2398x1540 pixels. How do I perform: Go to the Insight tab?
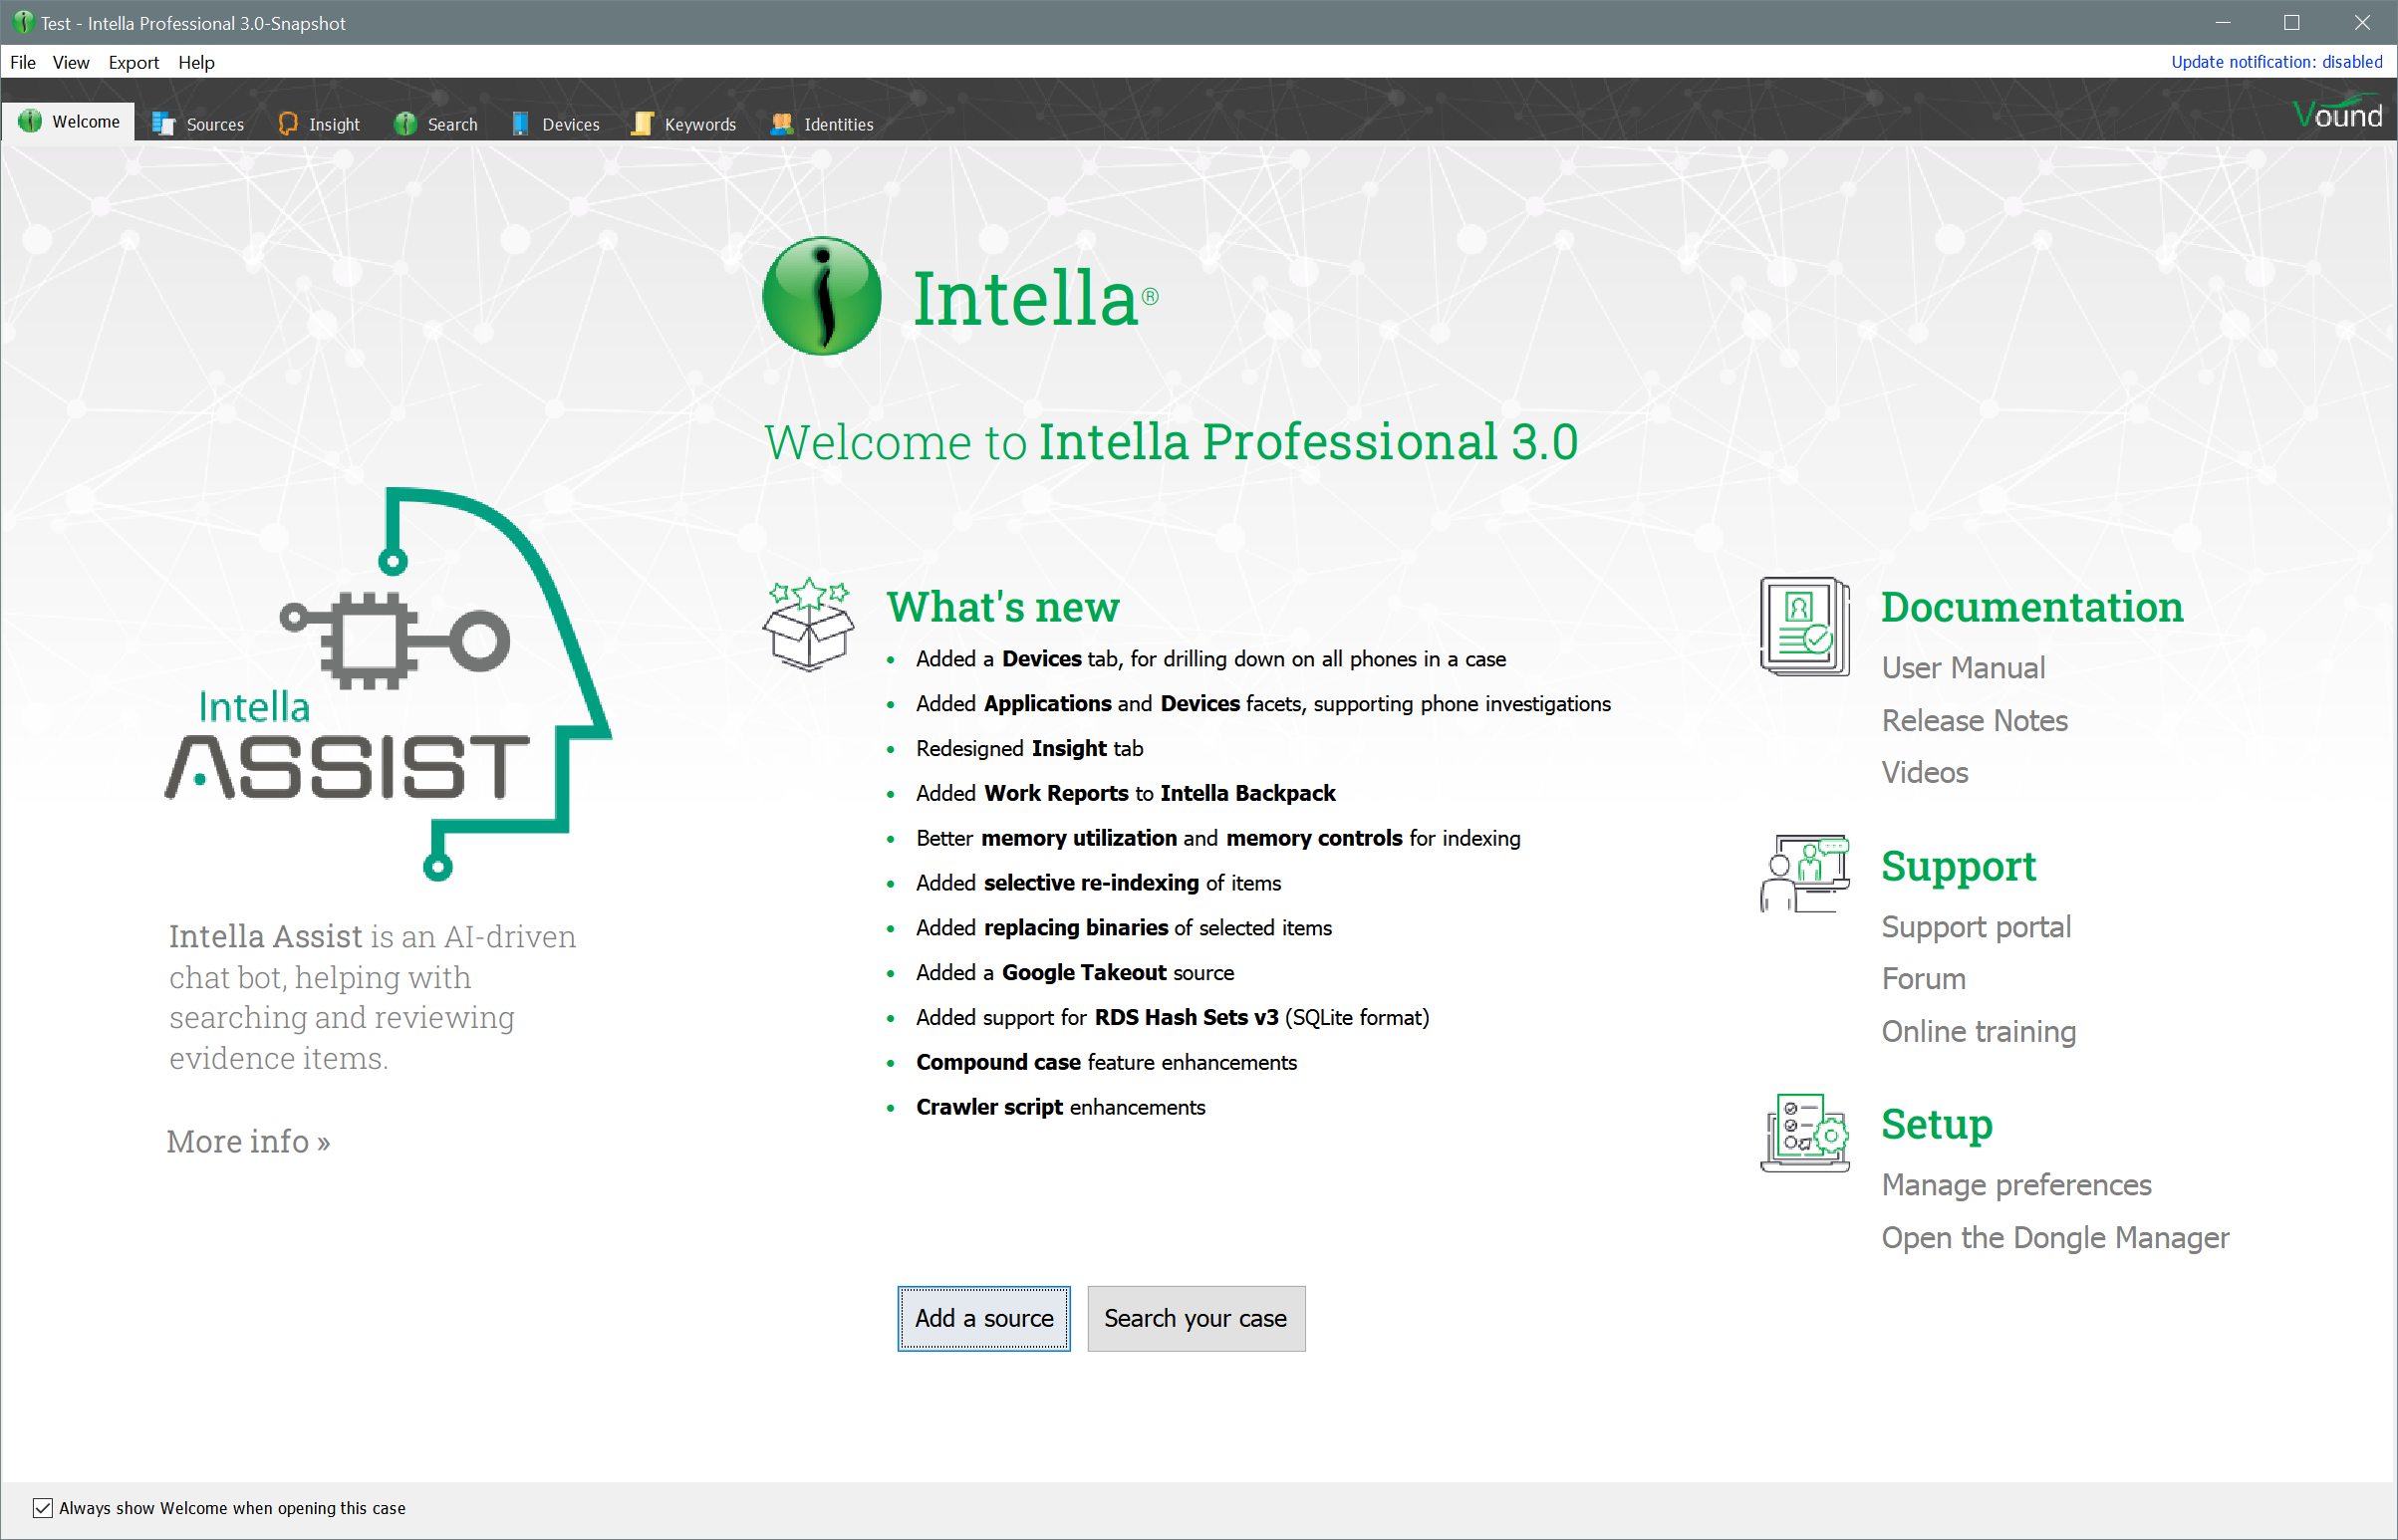pos(319,124)
